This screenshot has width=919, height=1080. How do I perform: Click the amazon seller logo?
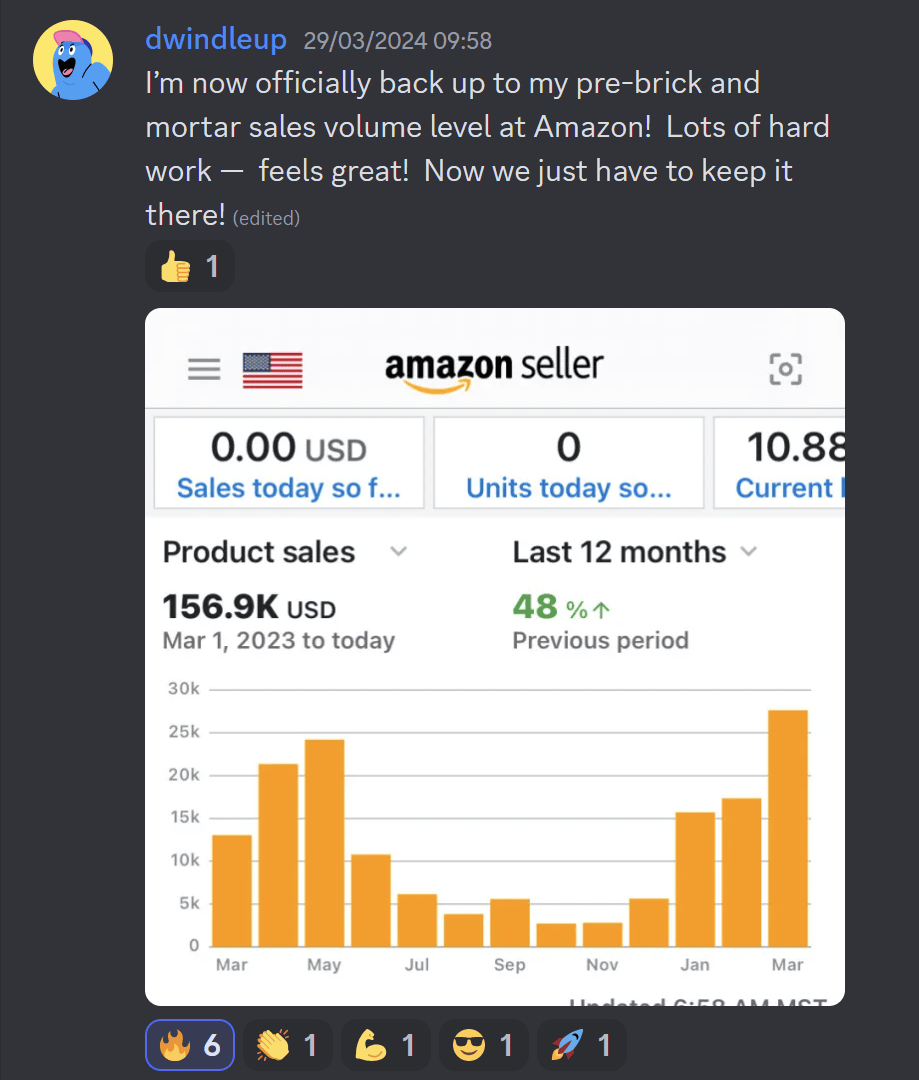point(493,368)
